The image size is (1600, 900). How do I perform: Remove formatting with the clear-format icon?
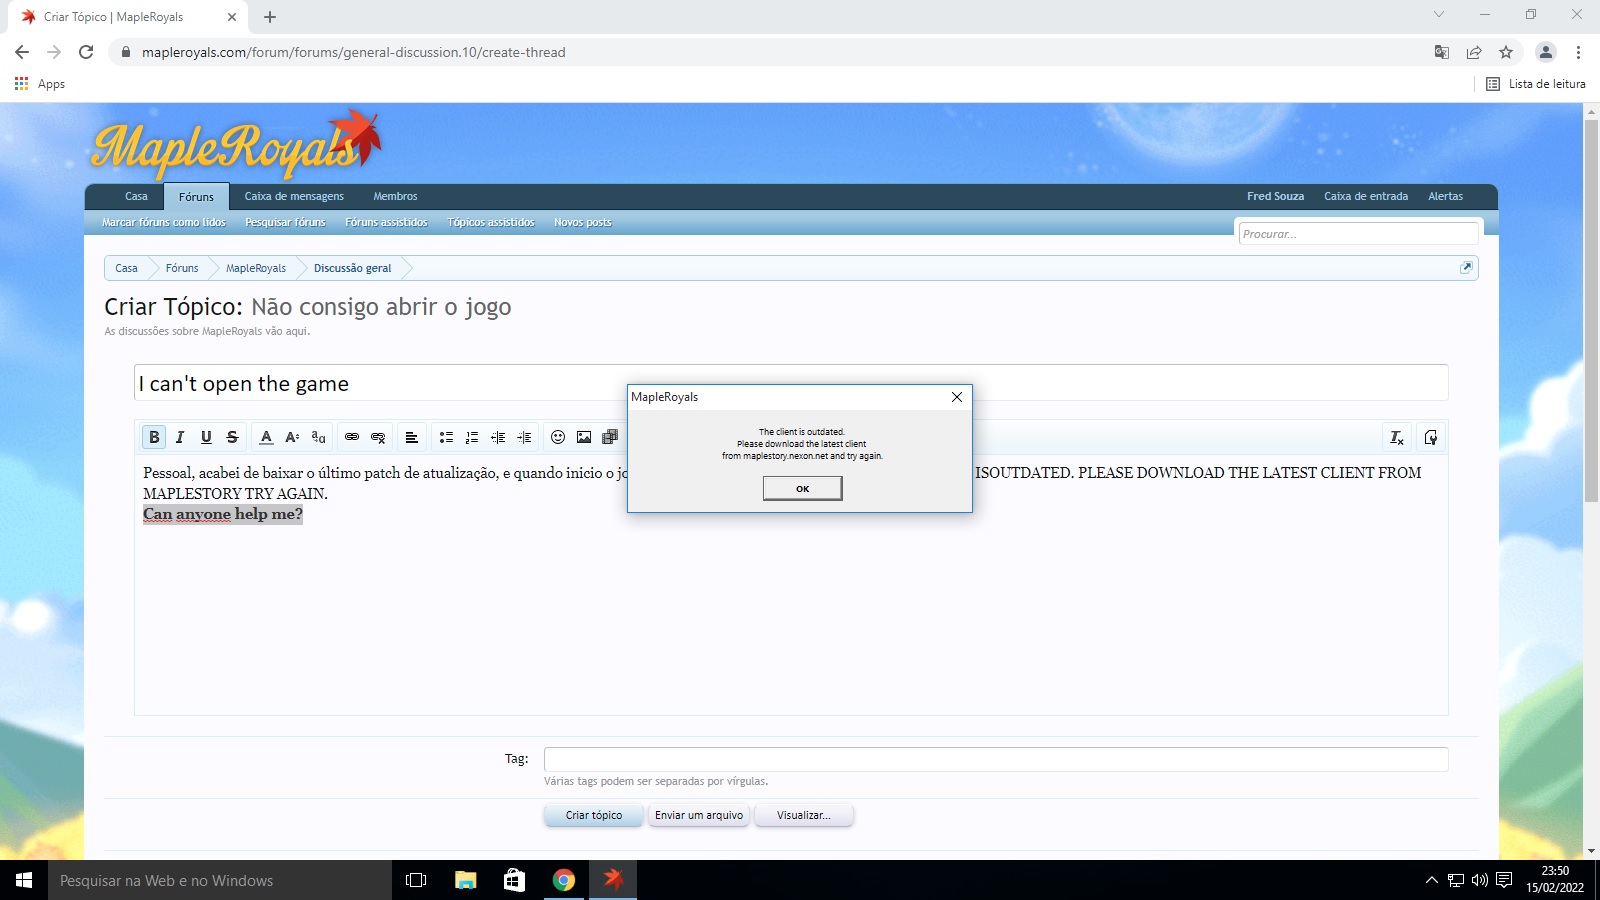tap(1397, 437)
